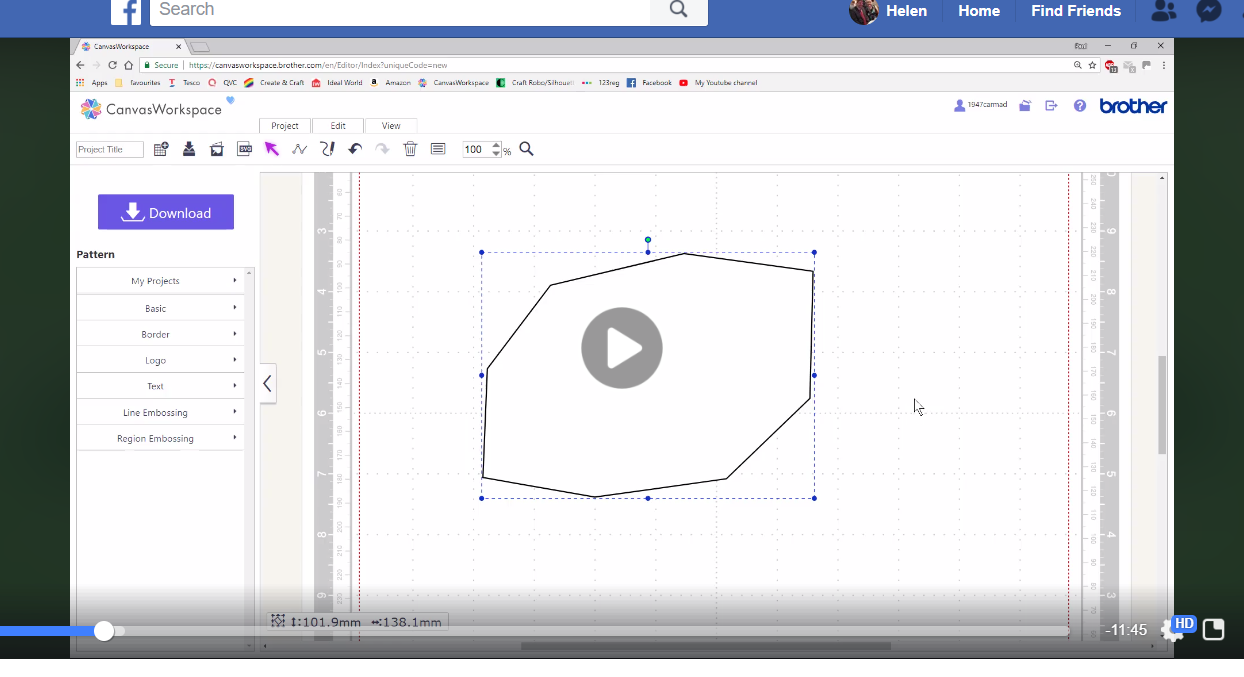Expand the Region Embossing category
This screenshot has height=677, width=1244.
[160, 438]
